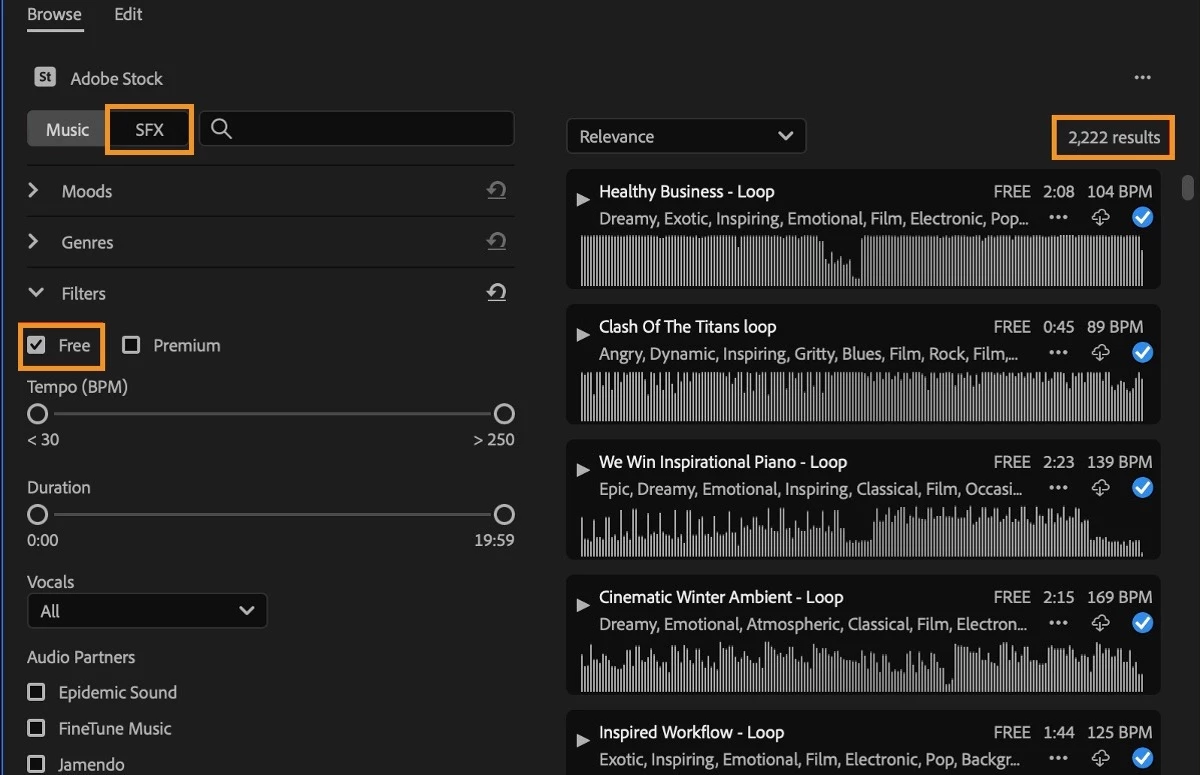Viewport: 1200px width, 775px height.
Task: Click the We Win Inspirational Piano waveform
Action: (862, 530)
